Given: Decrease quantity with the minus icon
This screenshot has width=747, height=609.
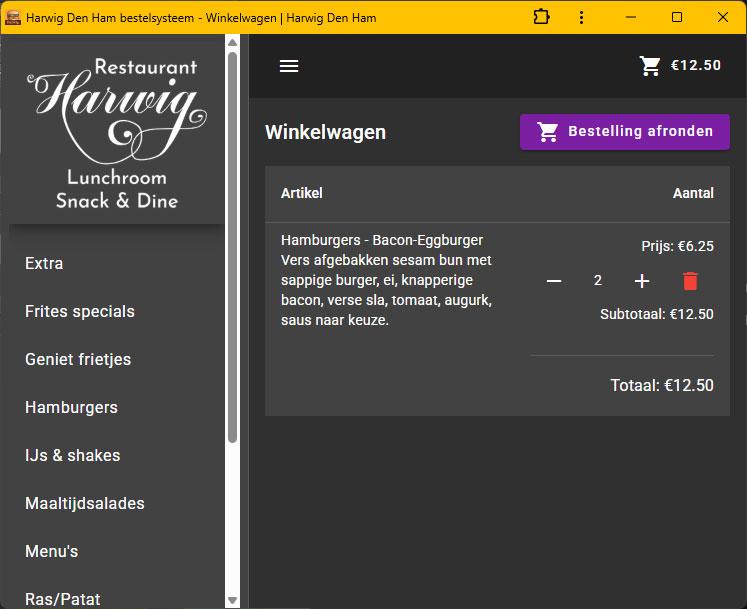Looking at the screenshot, I should 554,281.
